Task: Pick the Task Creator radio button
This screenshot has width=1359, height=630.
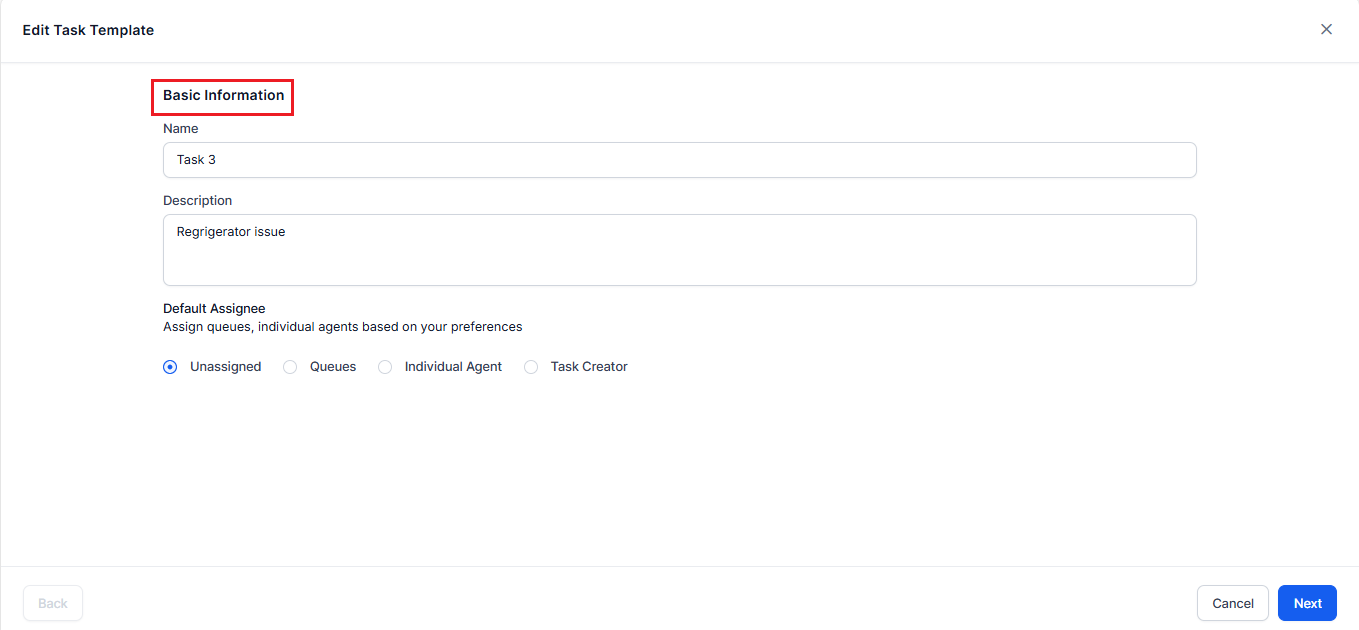Action: 531,367
